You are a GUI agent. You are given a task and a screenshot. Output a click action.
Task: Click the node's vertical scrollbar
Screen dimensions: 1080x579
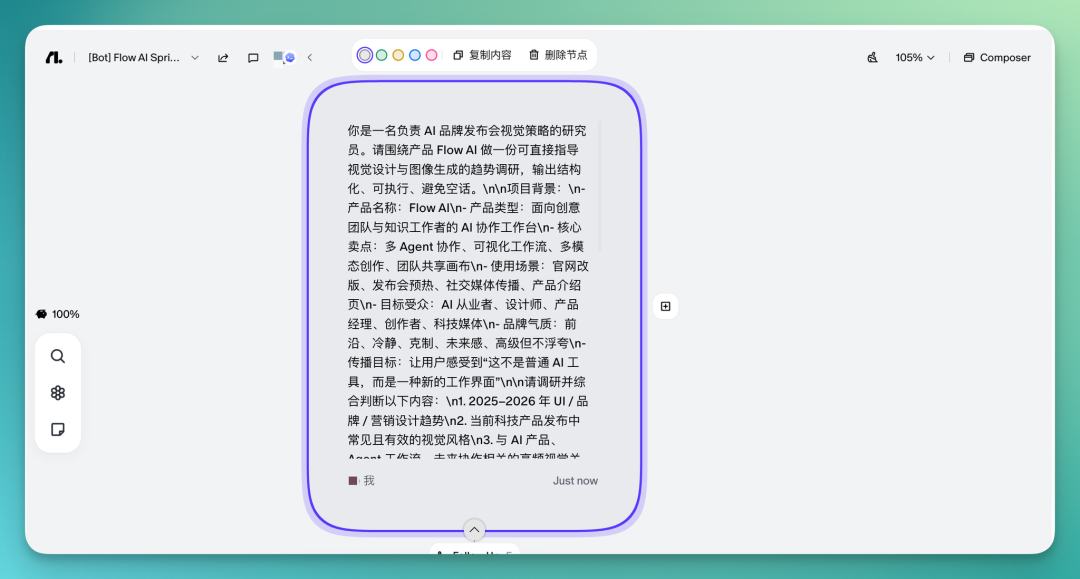[x=600, y=186]
